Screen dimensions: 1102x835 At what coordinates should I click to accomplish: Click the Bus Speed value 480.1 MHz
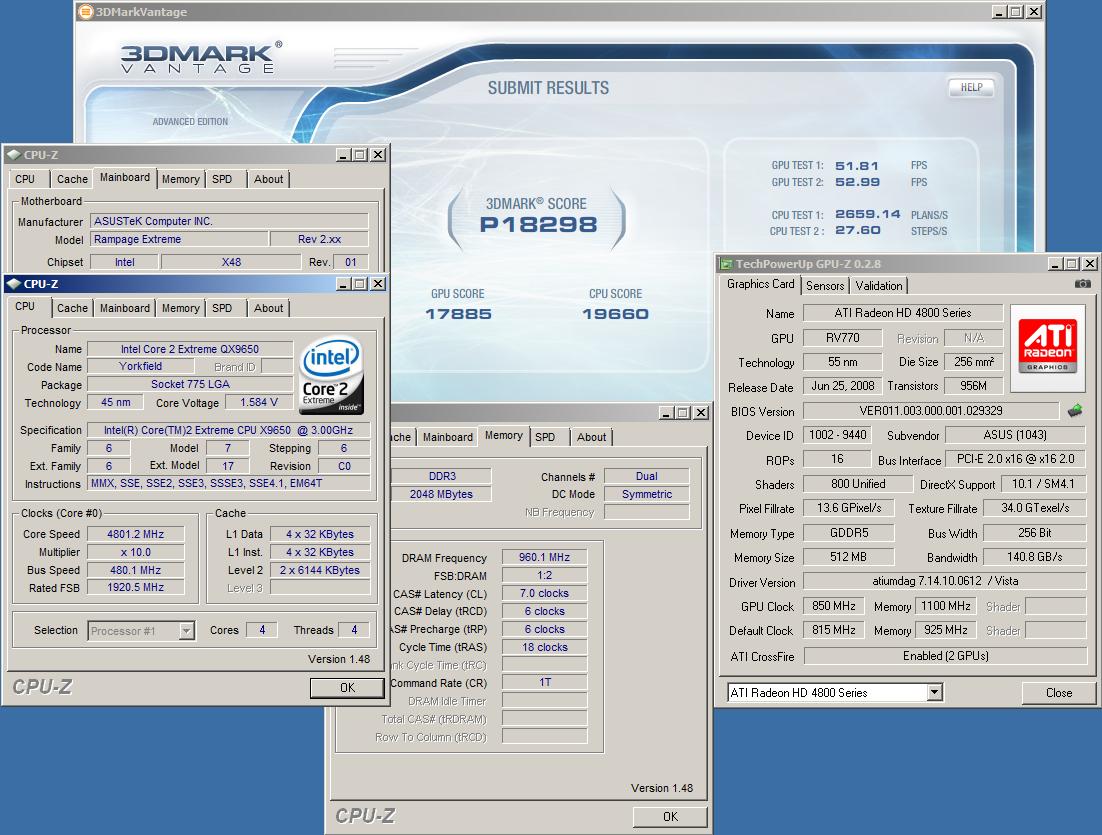[136, 570]
